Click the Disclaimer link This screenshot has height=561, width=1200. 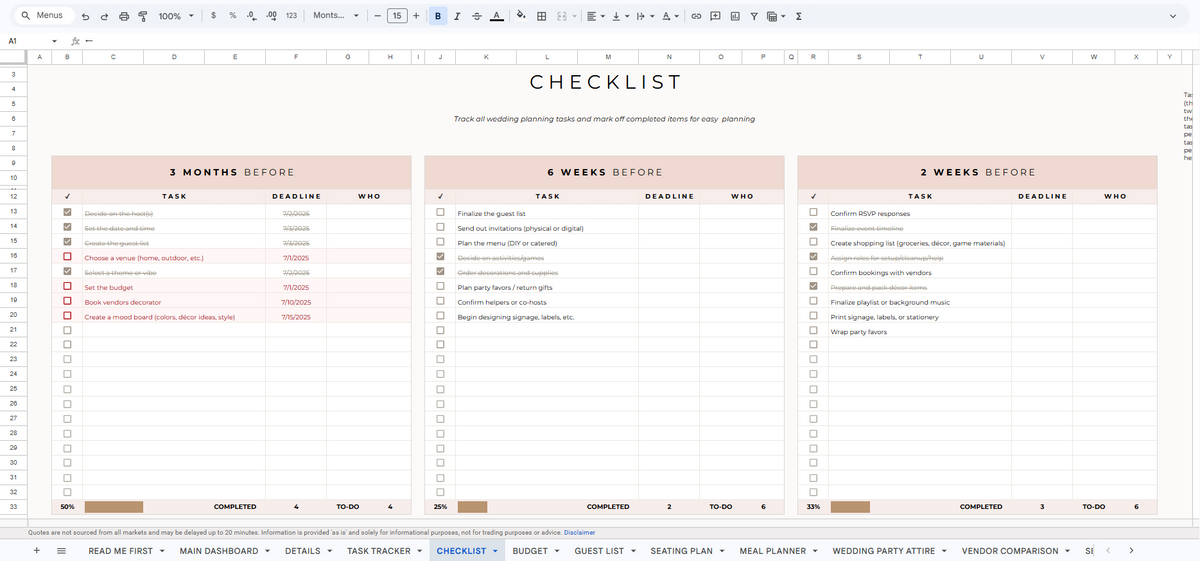[x=579, y=533]
